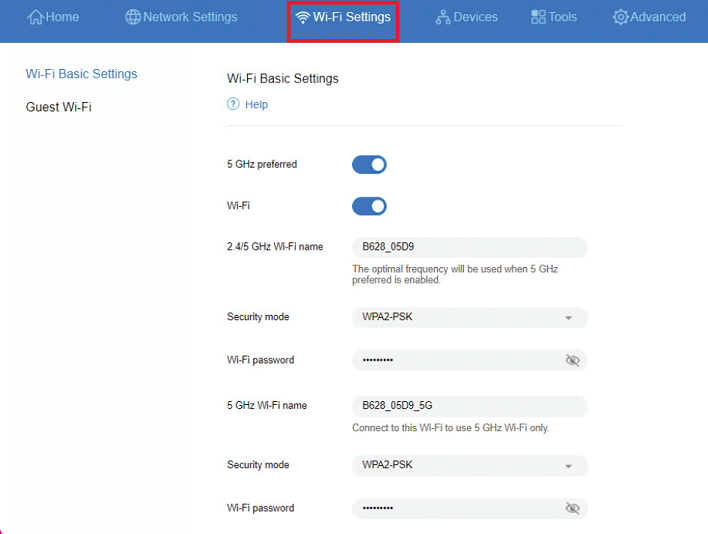Click the Wi-Fi signal icon in navbar
This screenshot has width=708, height=534.
pos(302,18)
